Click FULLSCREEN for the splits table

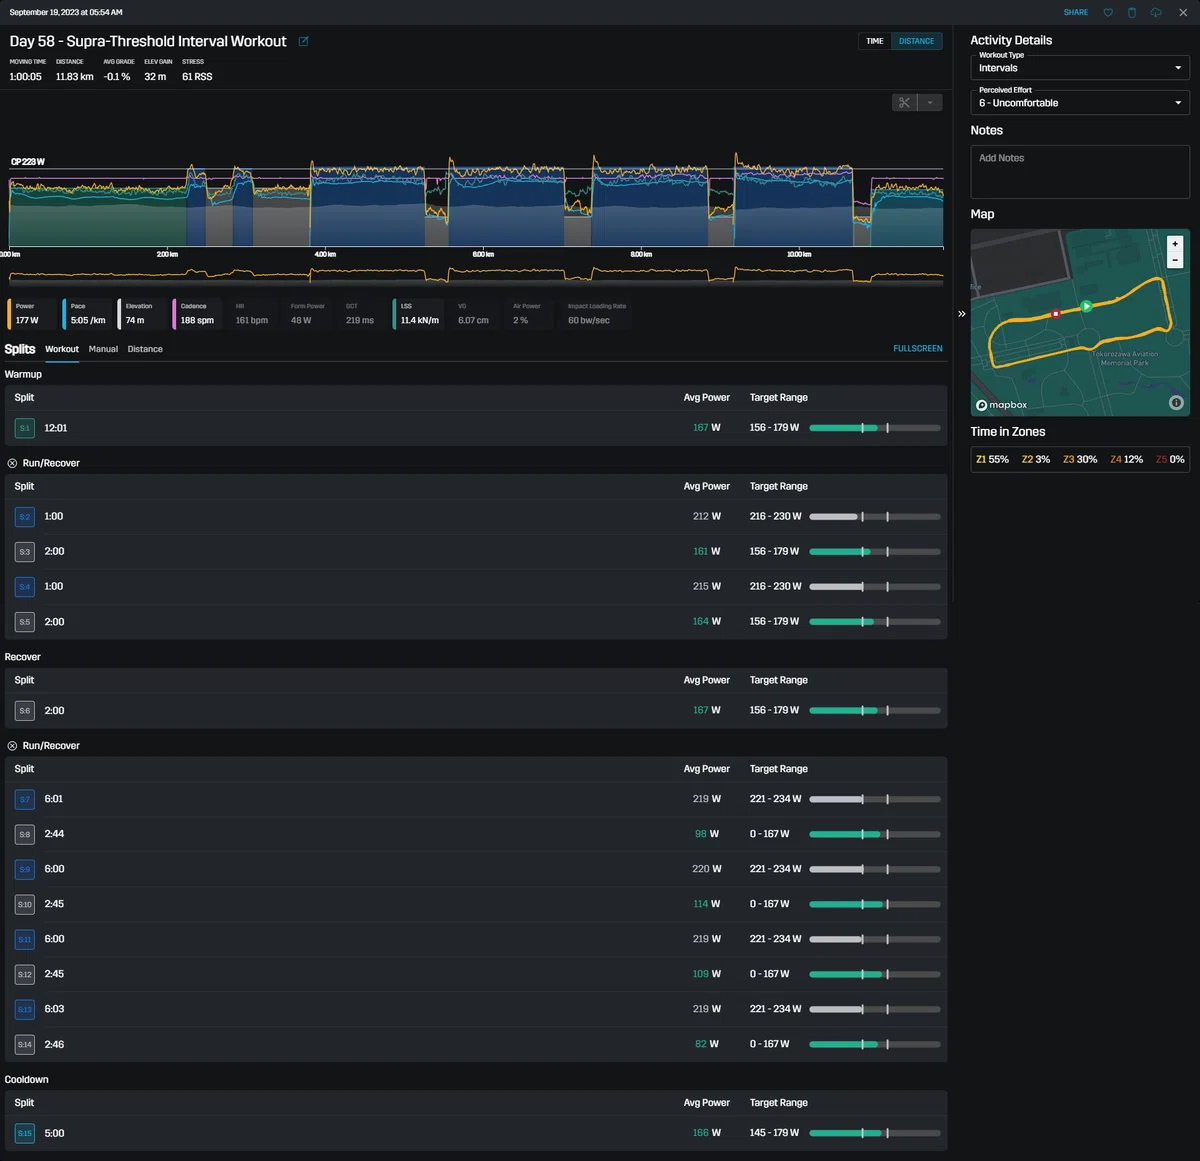point(918,348)
